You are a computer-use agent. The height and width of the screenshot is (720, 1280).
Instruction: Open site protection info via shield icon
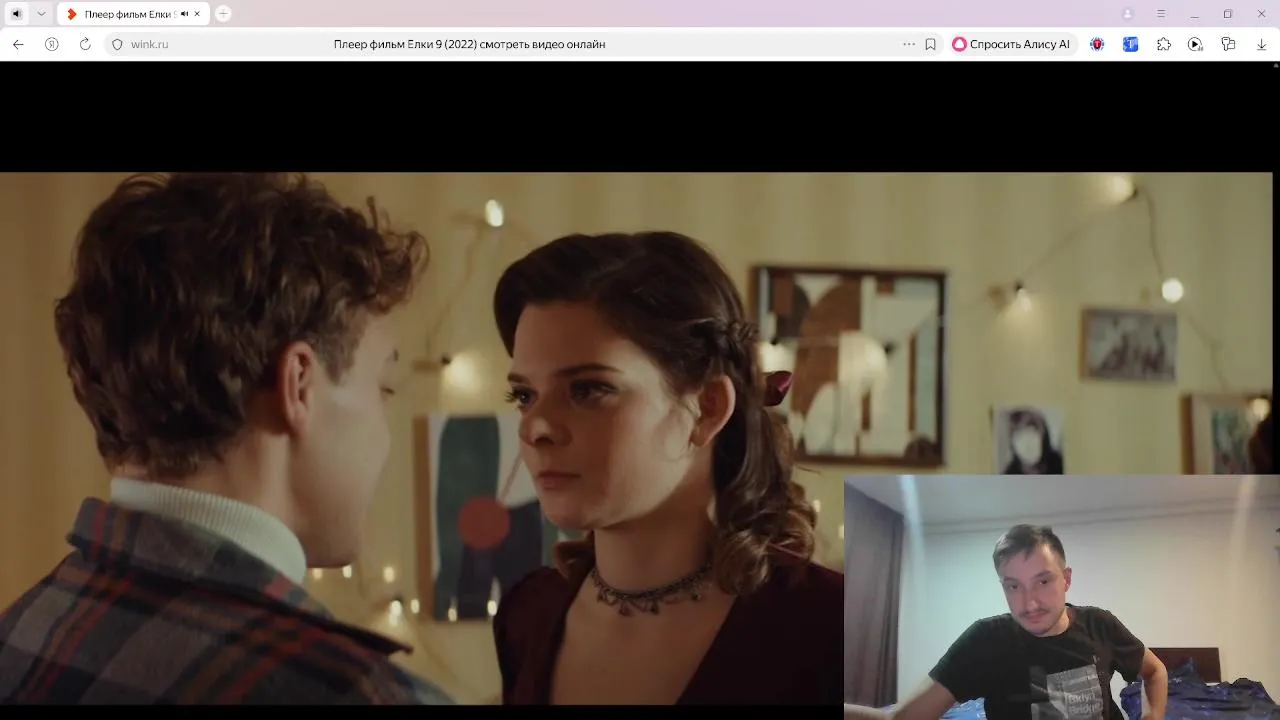pyautogui.click(x=117, y=44)
